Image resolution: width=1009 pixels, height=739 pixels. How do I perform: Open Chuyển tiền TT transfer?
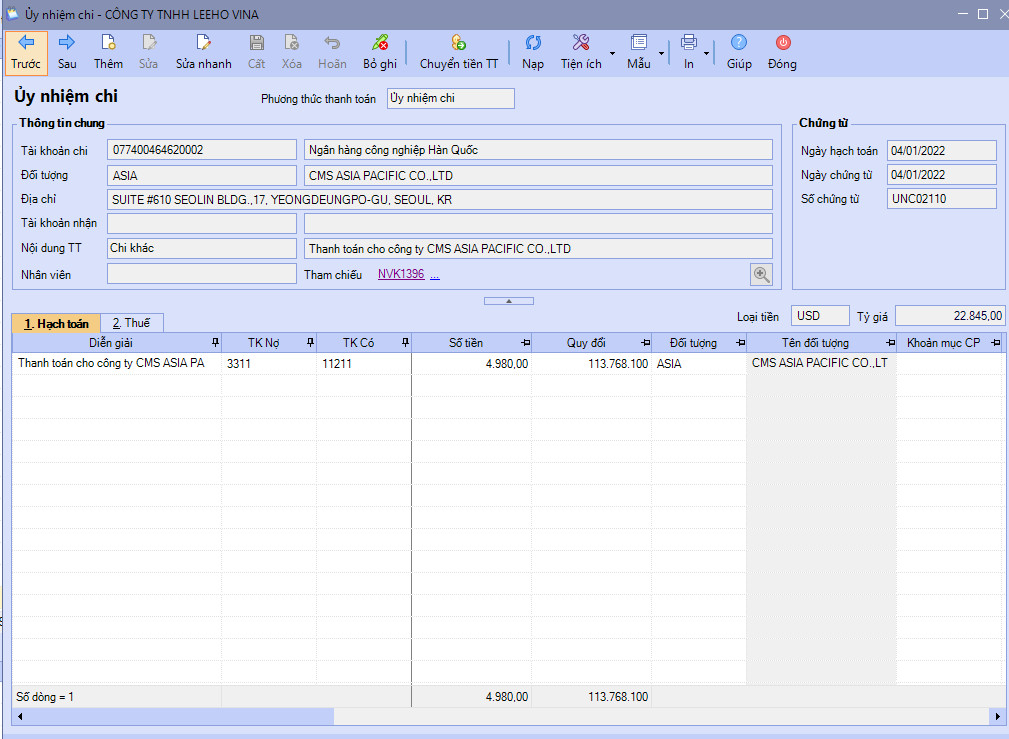click(x=459, y=53)
